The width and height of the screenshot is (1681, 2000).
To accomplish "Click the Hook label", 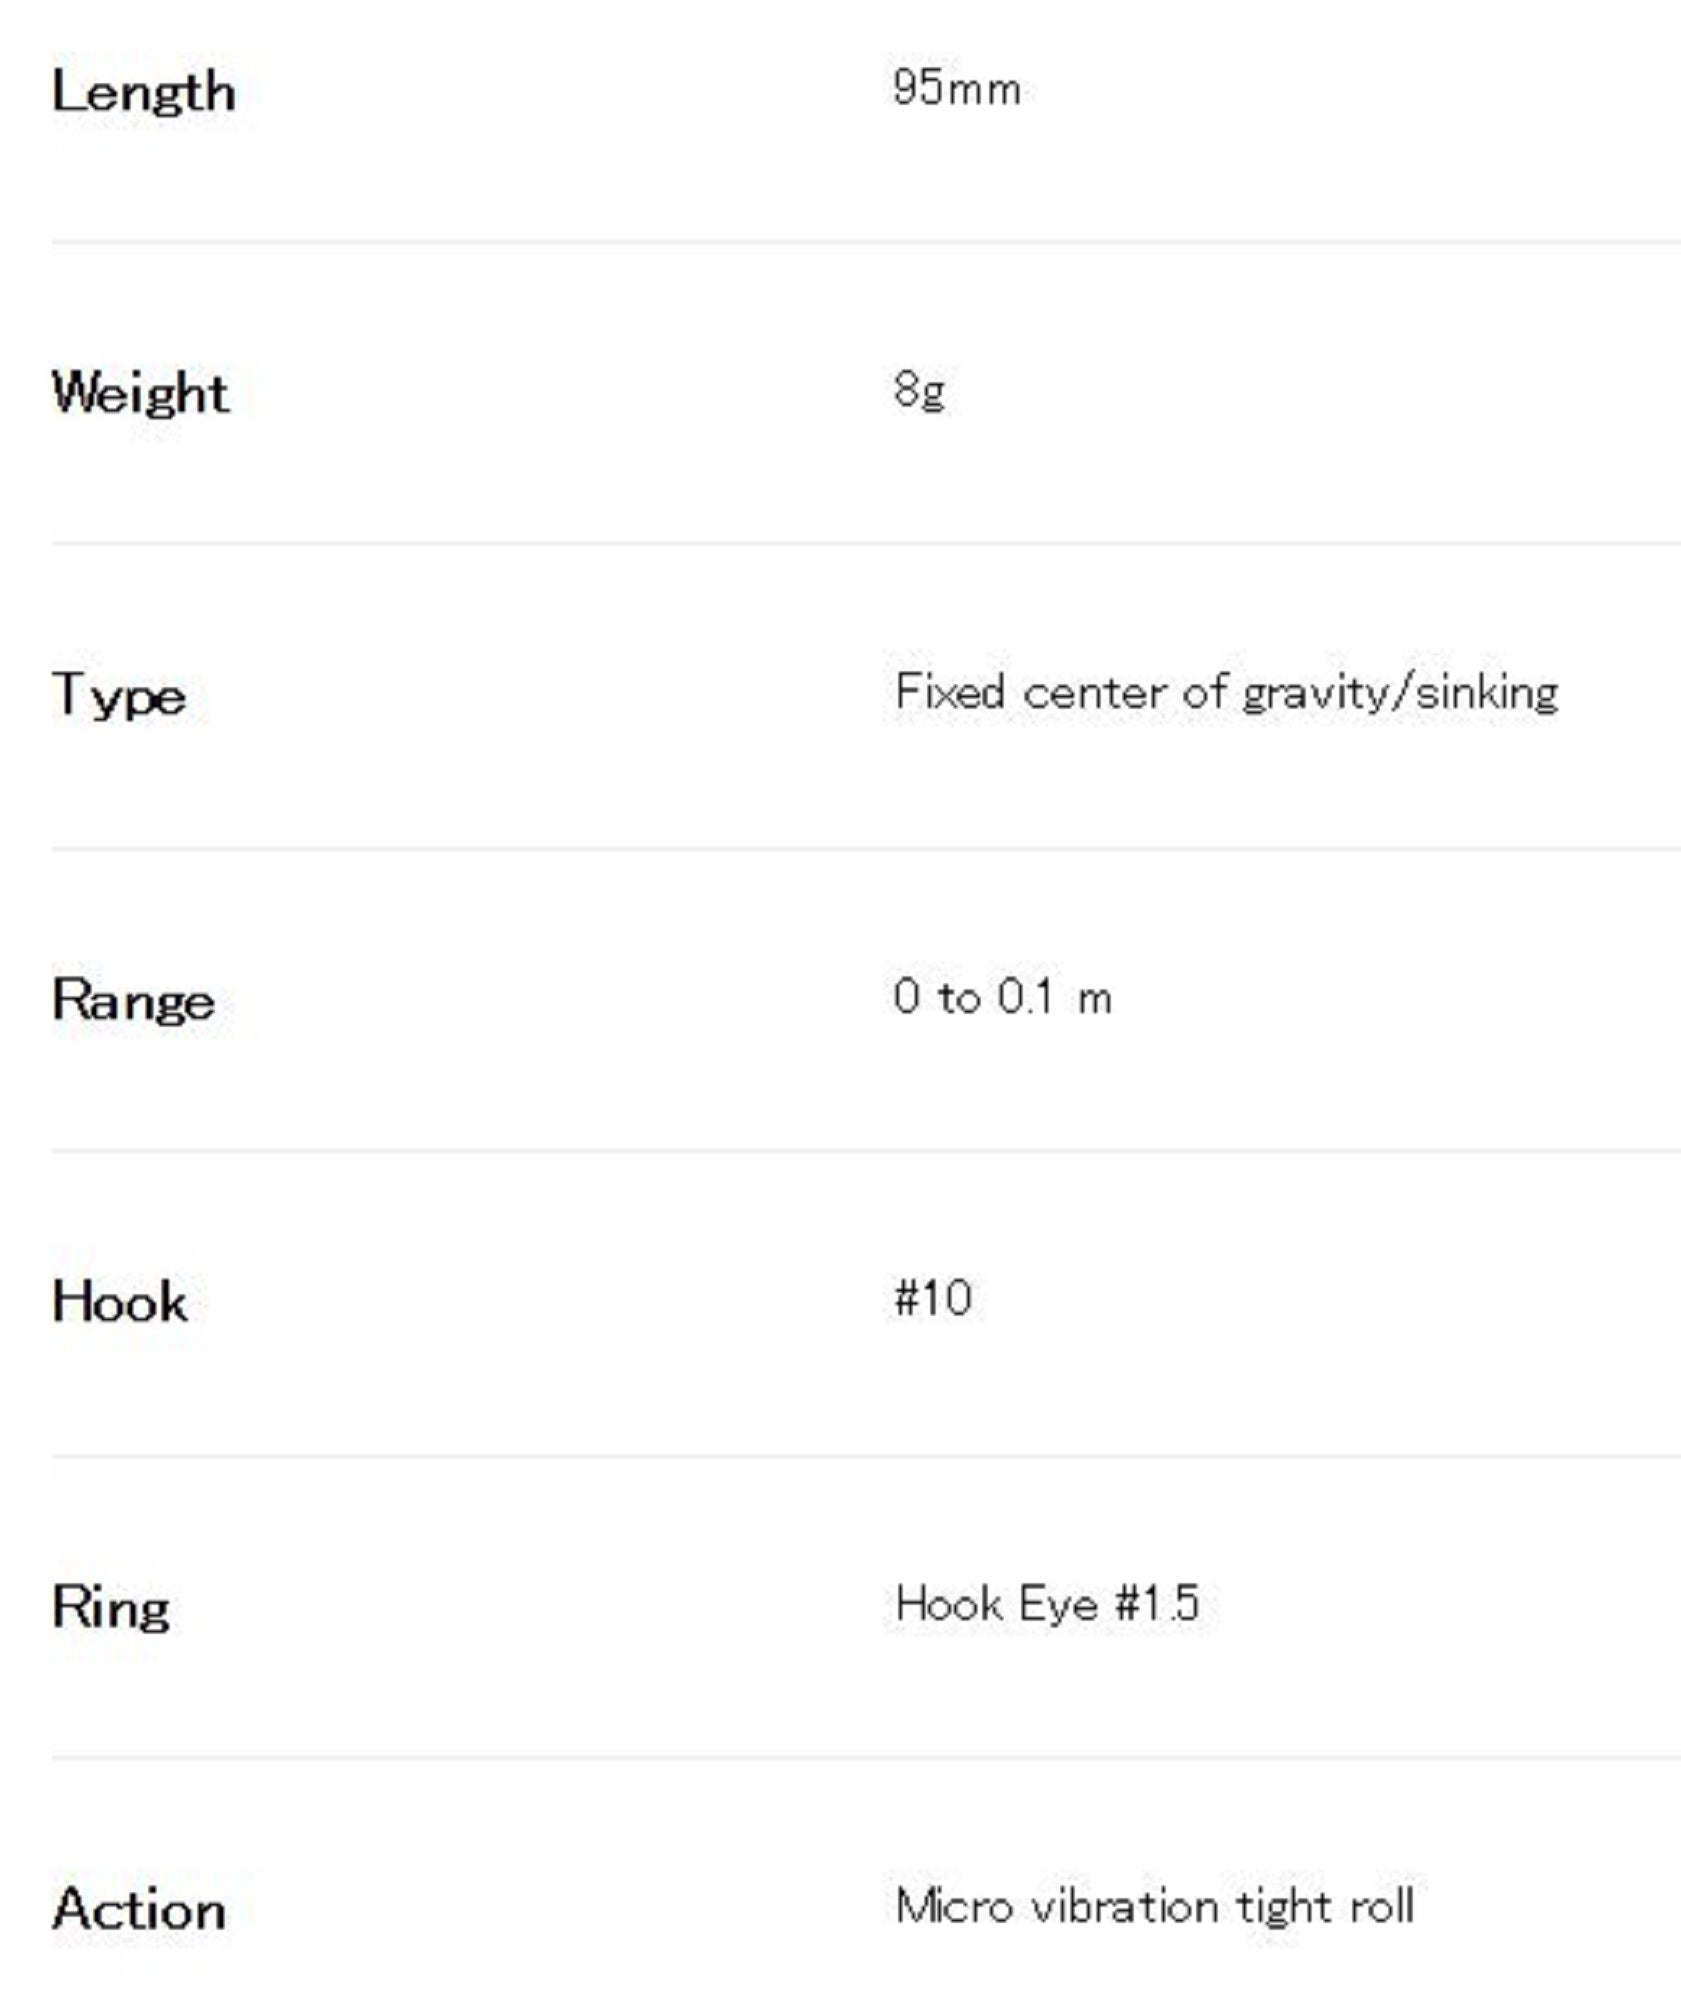I will 119,1301.
